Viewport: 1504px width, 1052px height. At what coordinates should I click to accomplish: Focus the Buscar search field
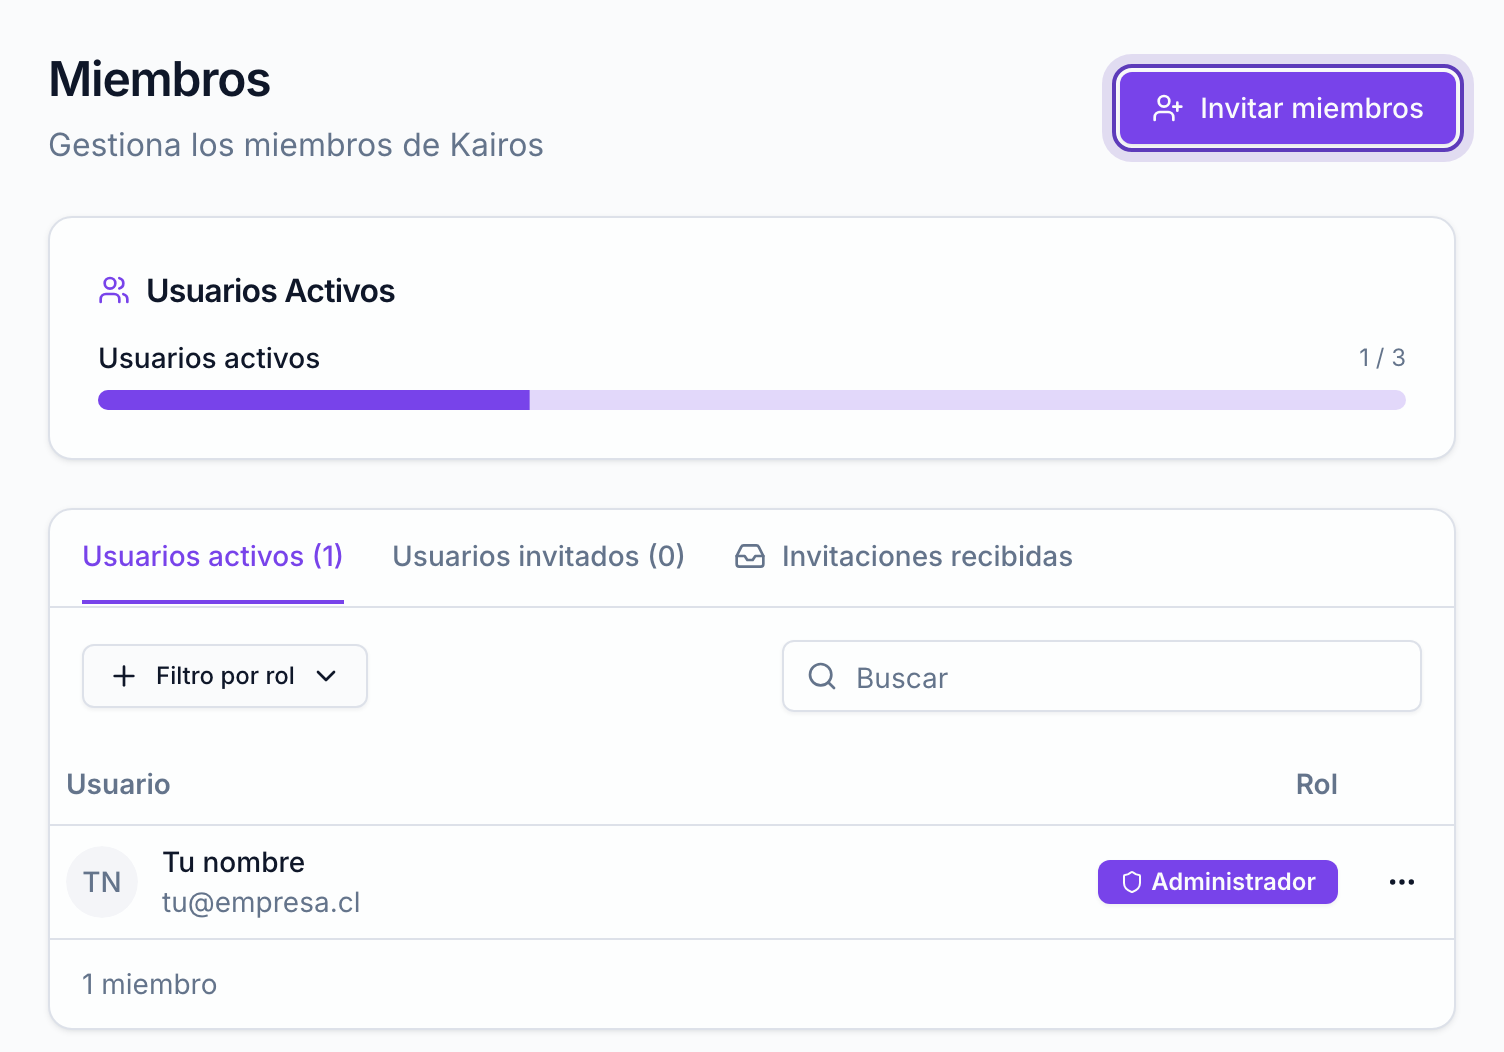tap(1102, 677)
